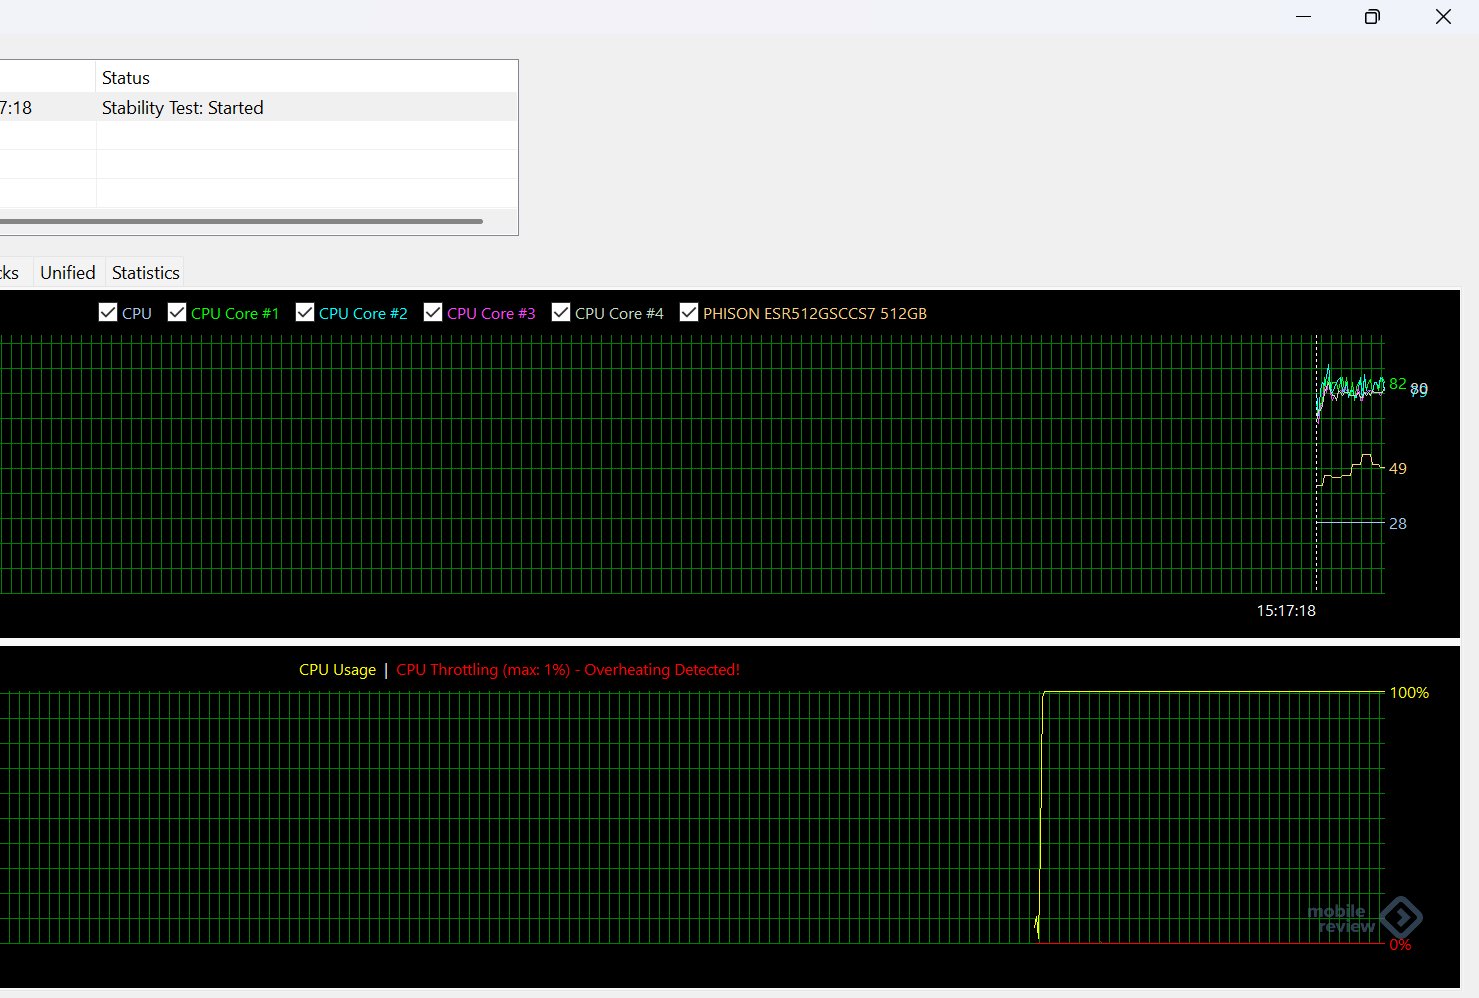
Task: Disable the CPU Core #2 graph line
Action: 305,313
